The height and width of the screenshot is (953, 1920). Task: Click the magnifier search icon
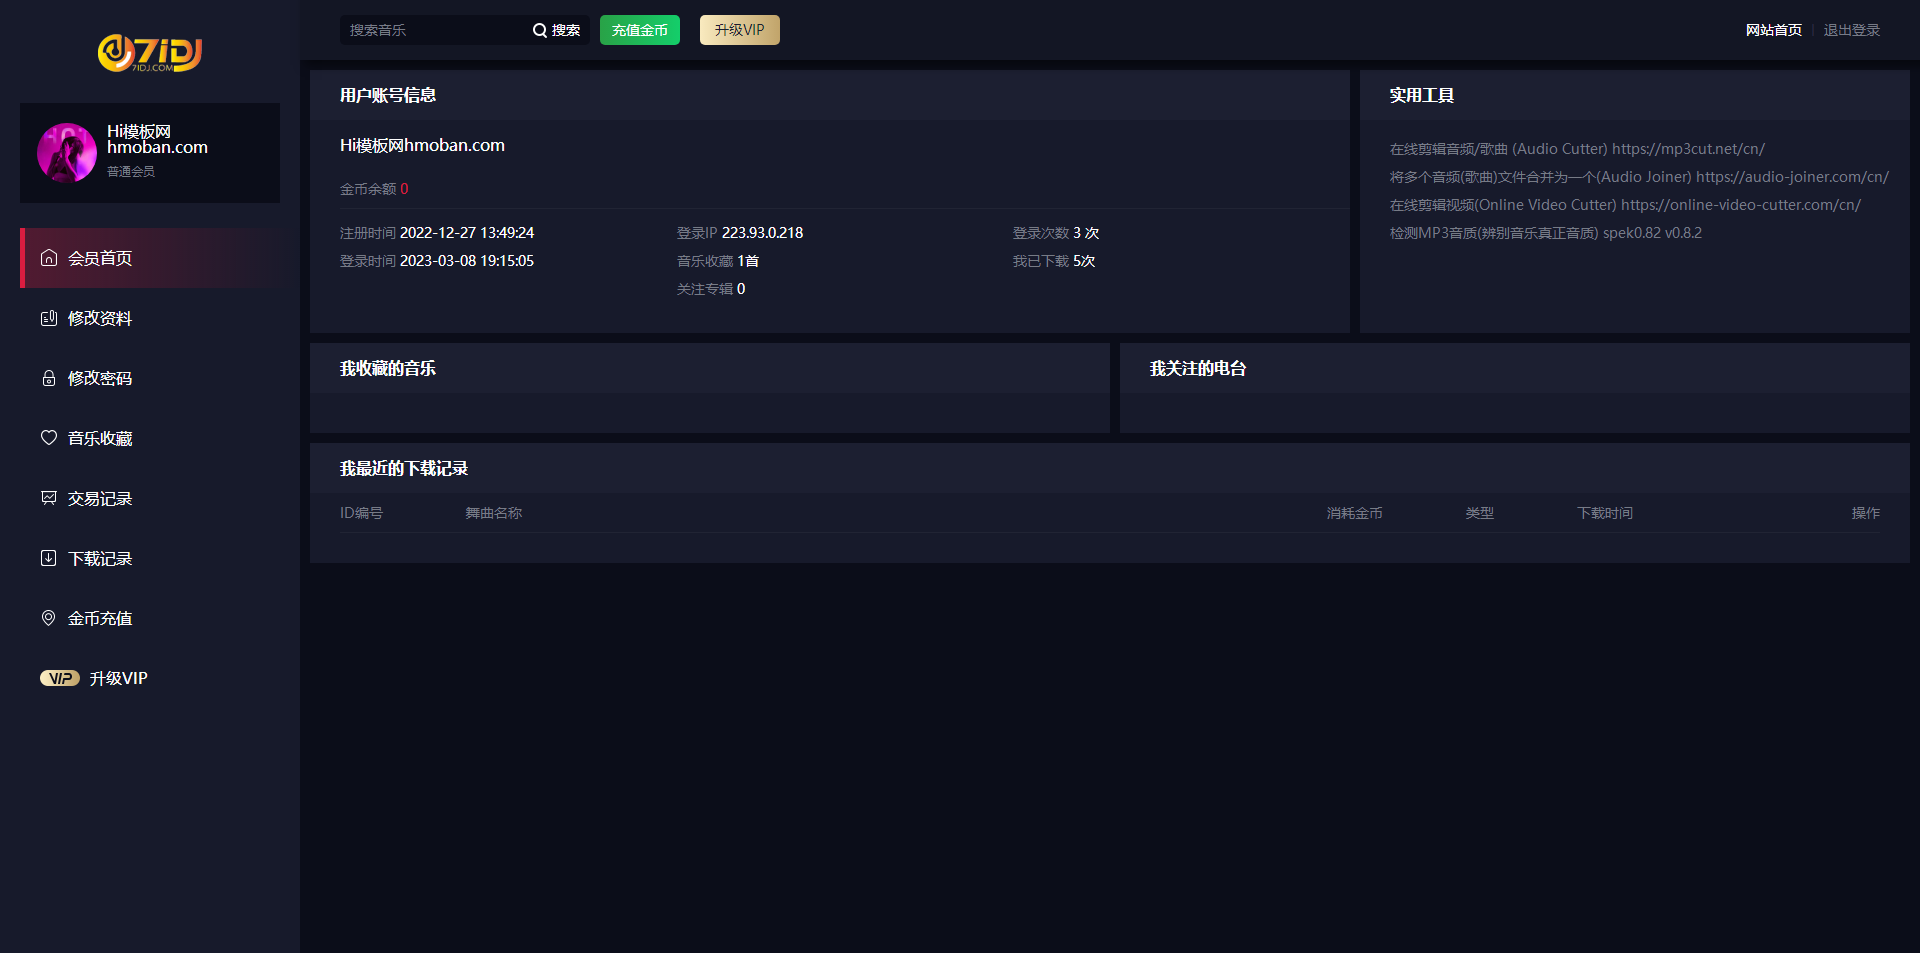click(x=540, y=30)
